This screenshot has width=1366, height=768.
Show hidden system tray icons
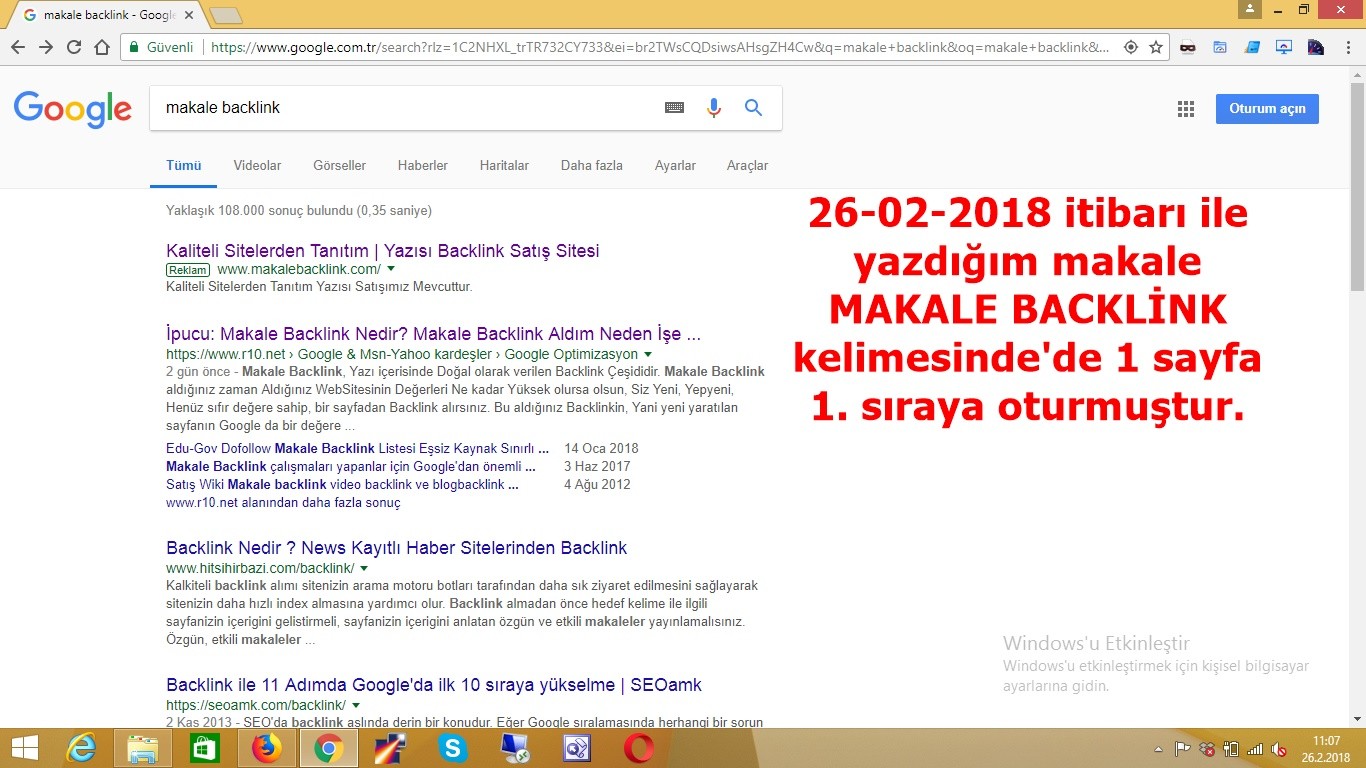pos(1159,748)
